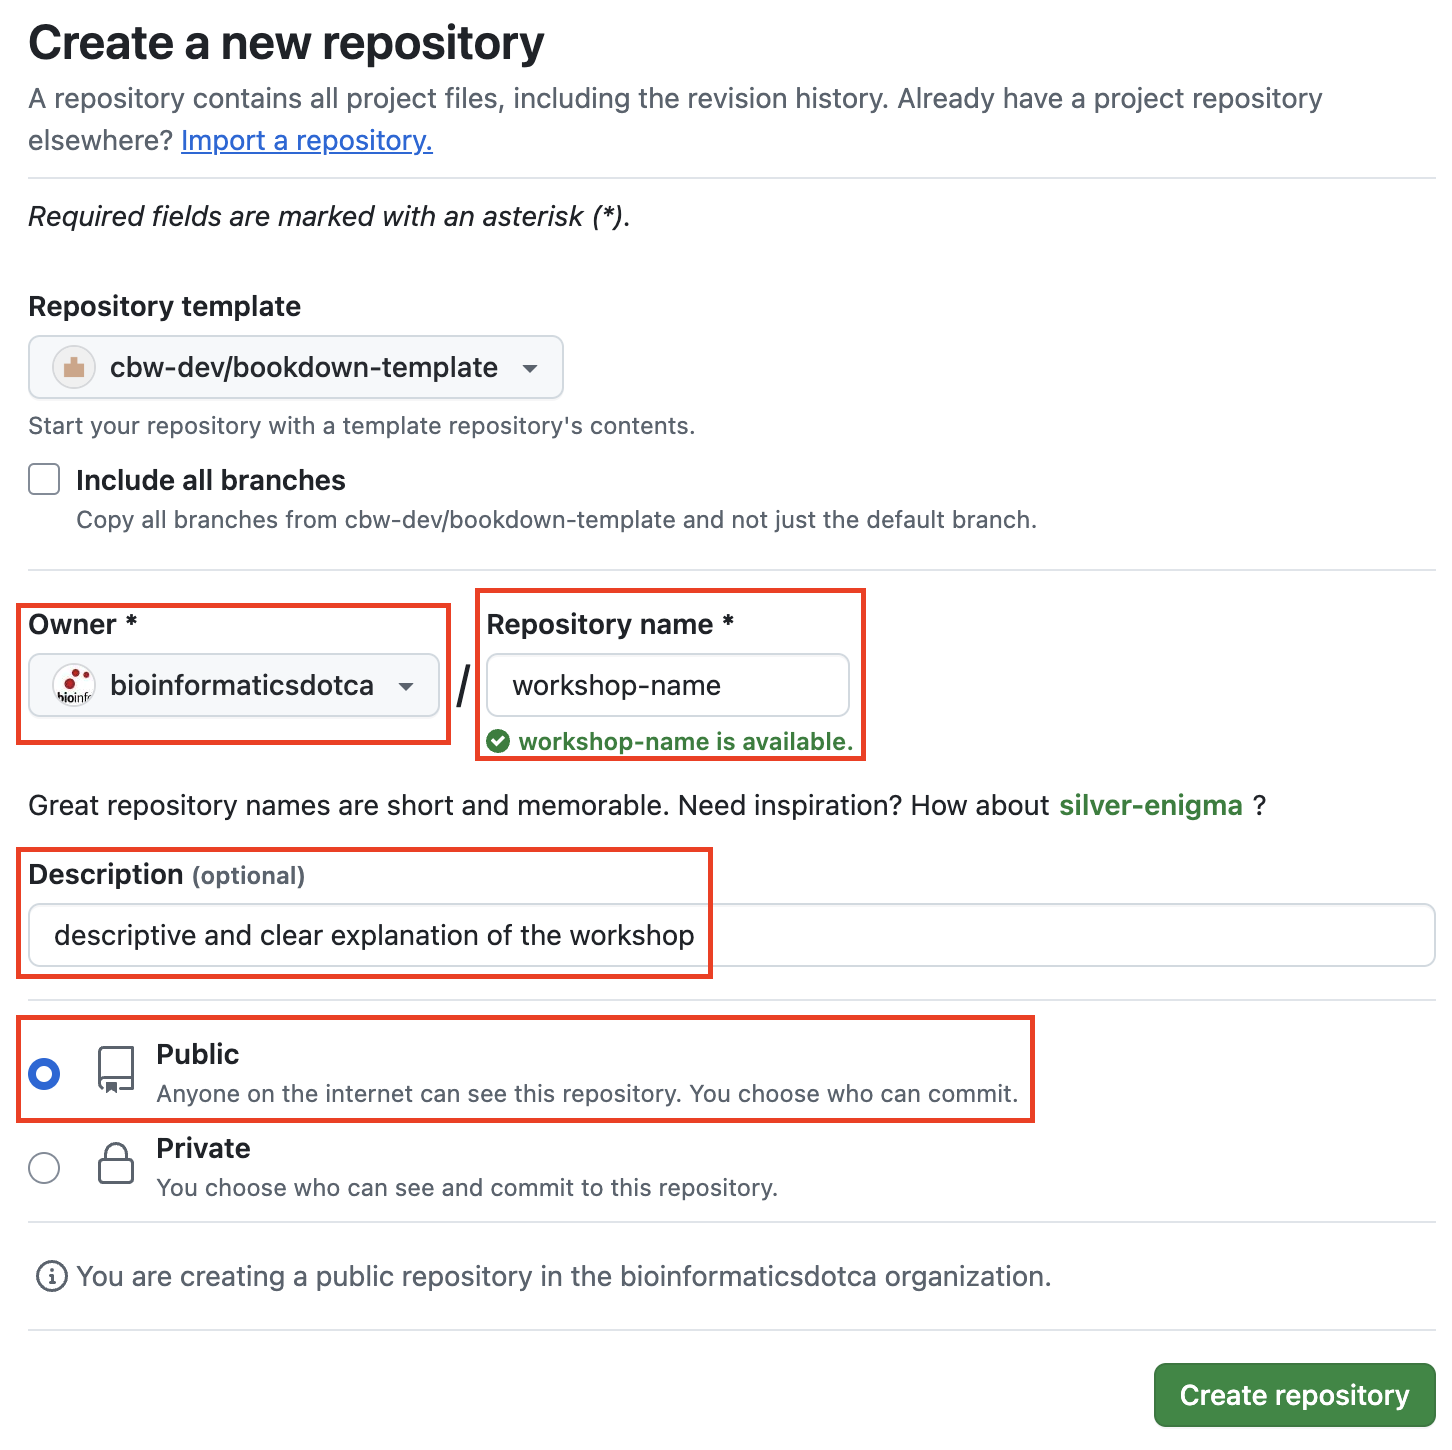This screenshot has height=1450, width=1452.
Task: Click the bioinformaticsdotca organization avatar
Action: click(75, 685)
